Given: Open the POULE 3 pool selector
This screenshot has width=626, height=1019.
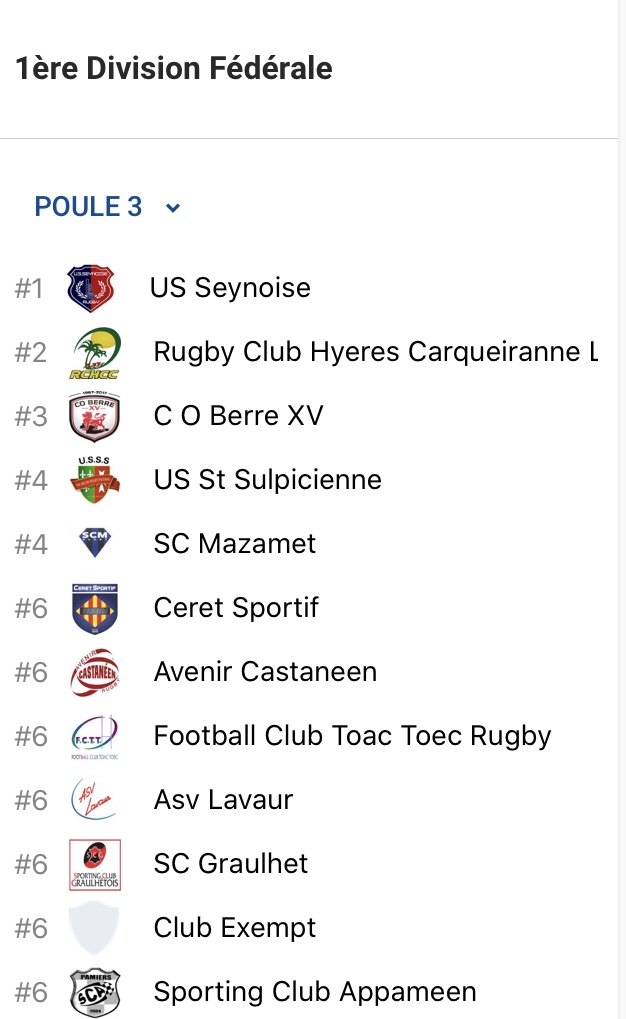Looking at the screenshot, I should tap(89, 207).
